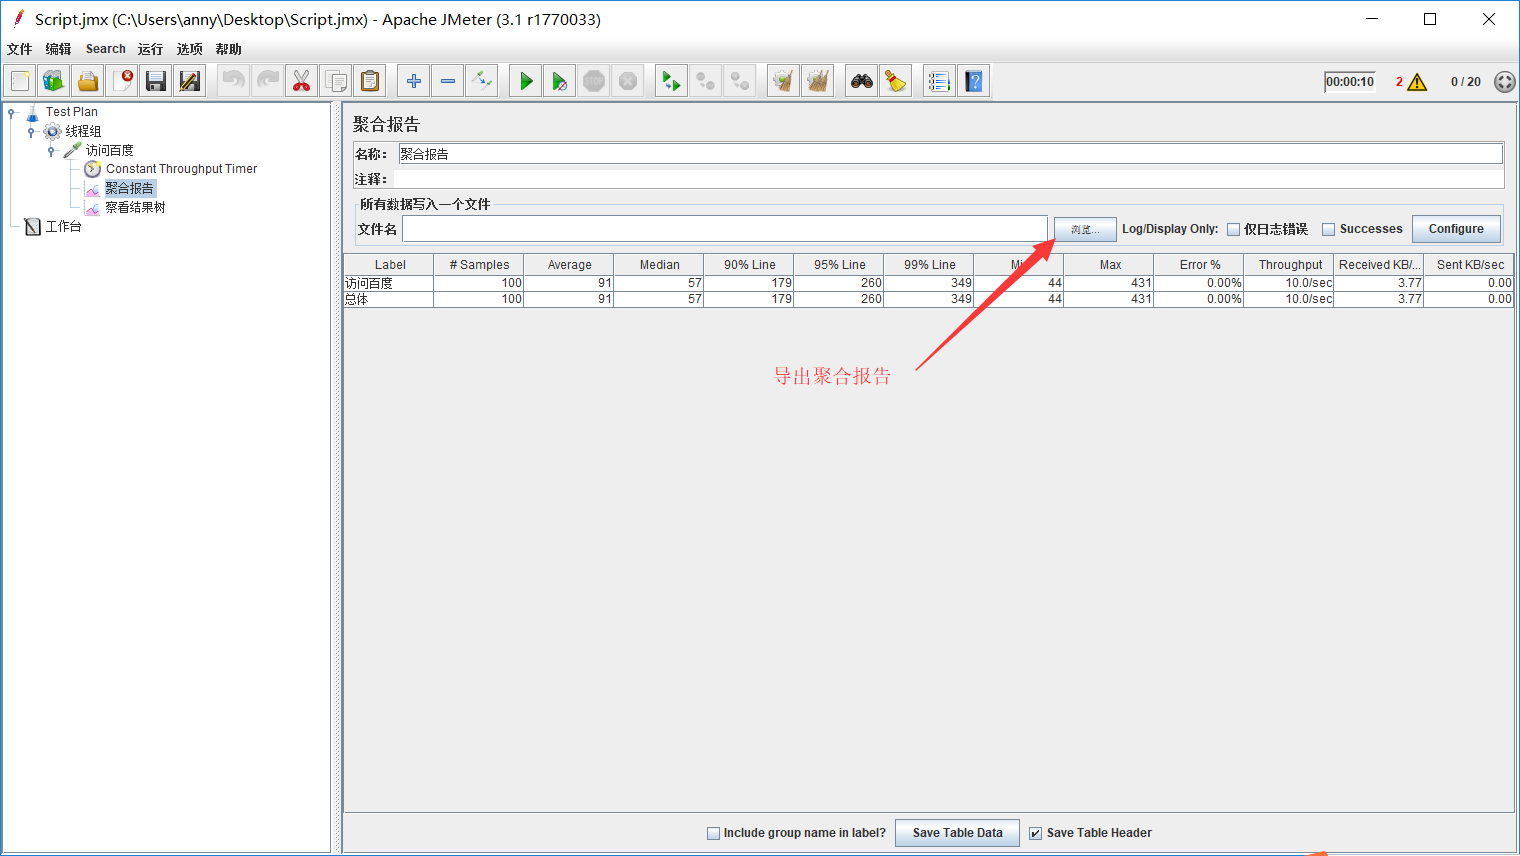Select Constant Throughput Timer in tree
This screenshot has height=856, width=1520.
tap(181, 169)
